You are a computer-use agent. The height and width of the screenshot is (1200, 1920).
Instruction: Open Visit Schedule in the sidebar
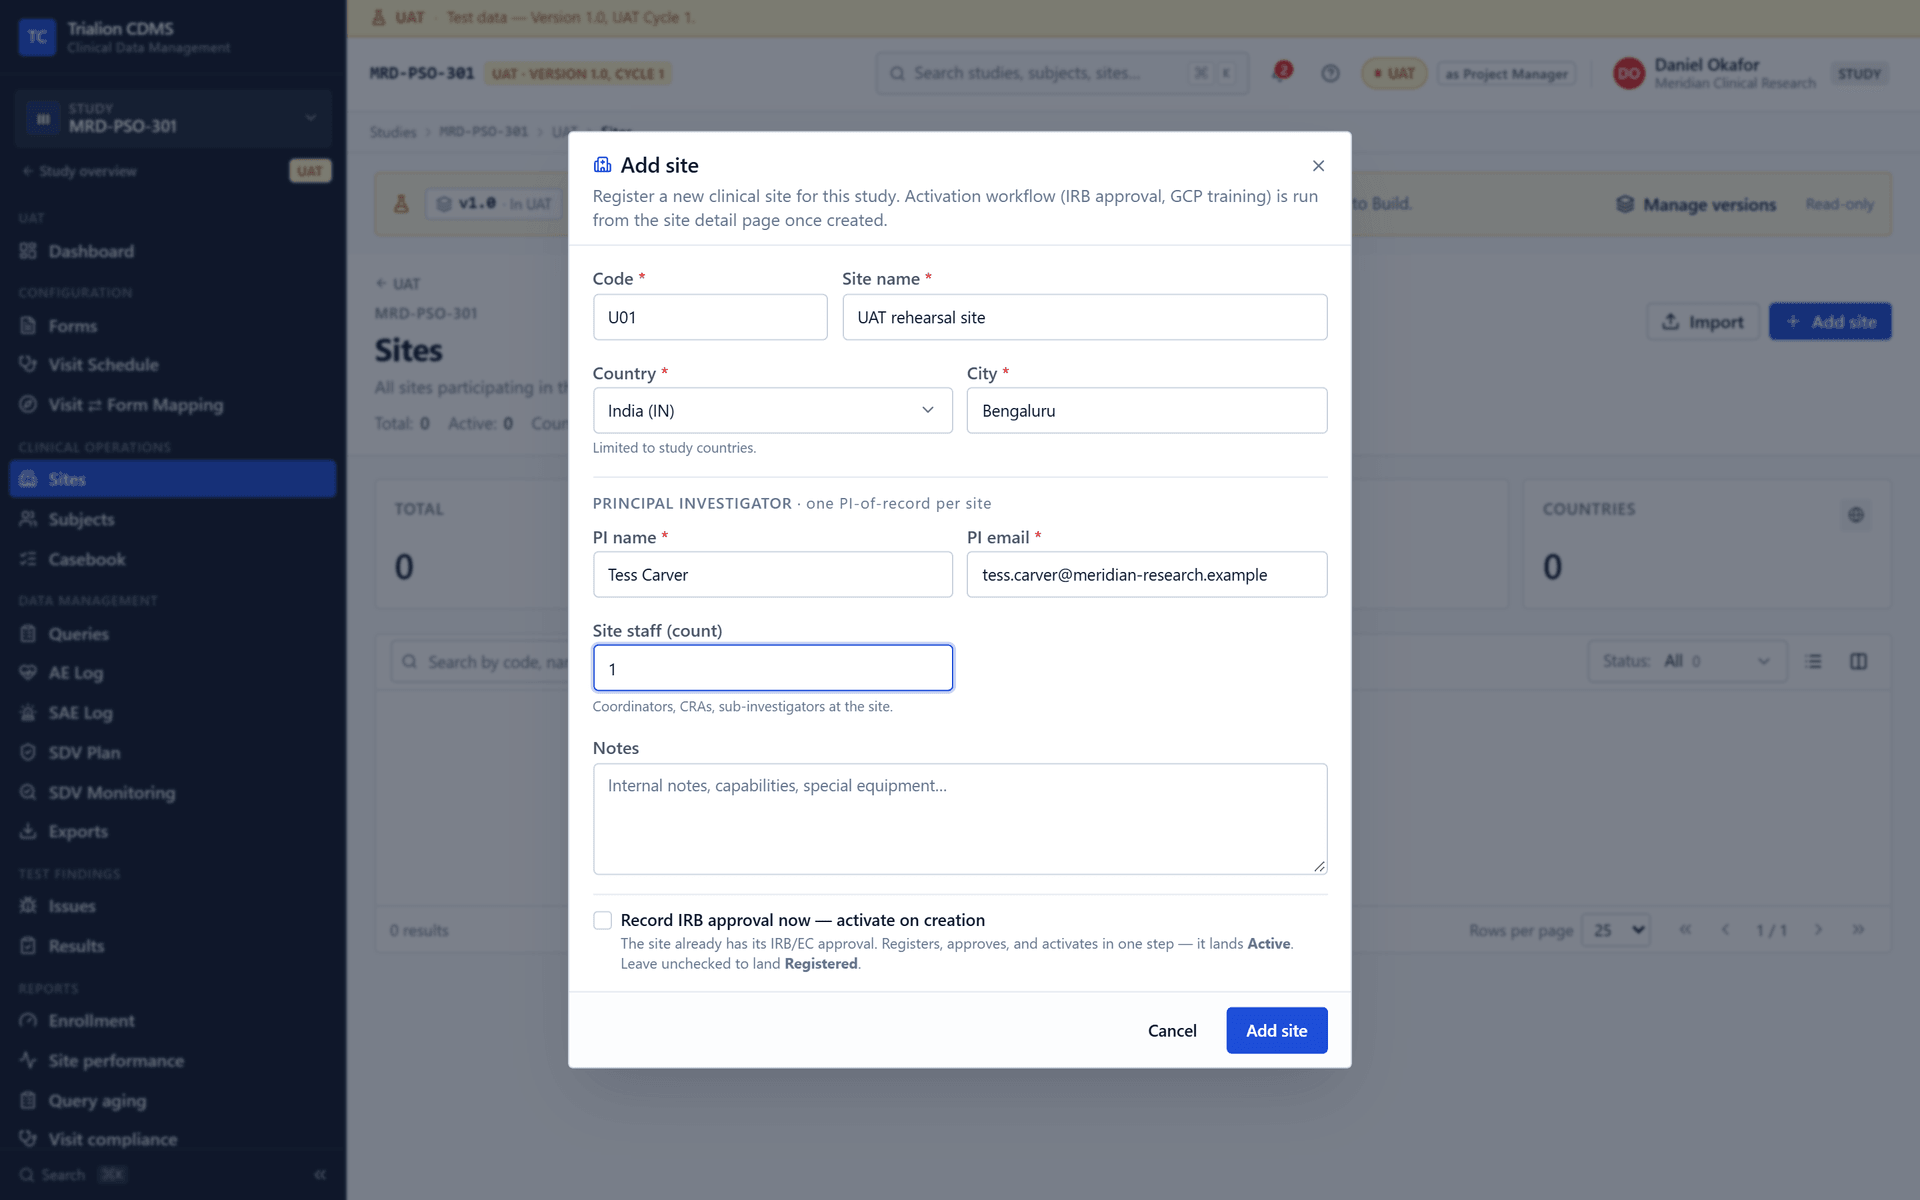click(x=172, y=365)
